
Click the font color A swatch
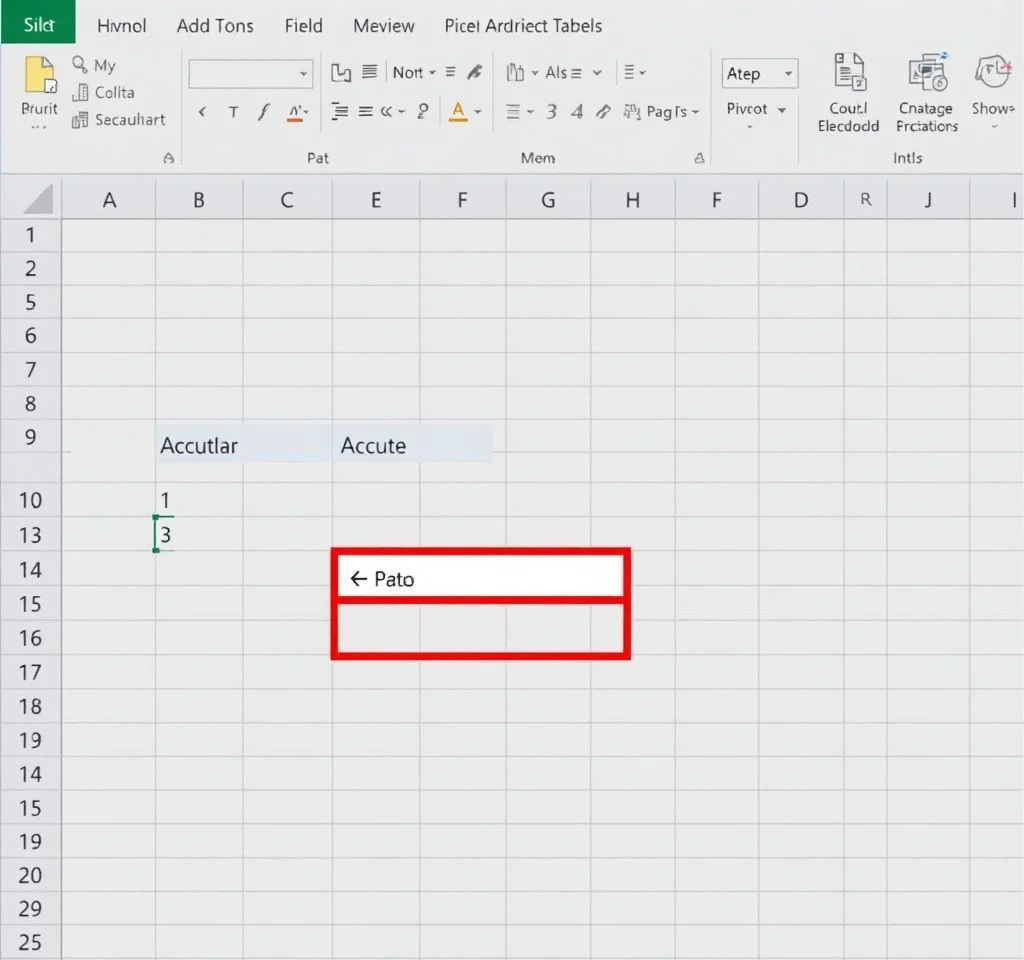[458, 111]
